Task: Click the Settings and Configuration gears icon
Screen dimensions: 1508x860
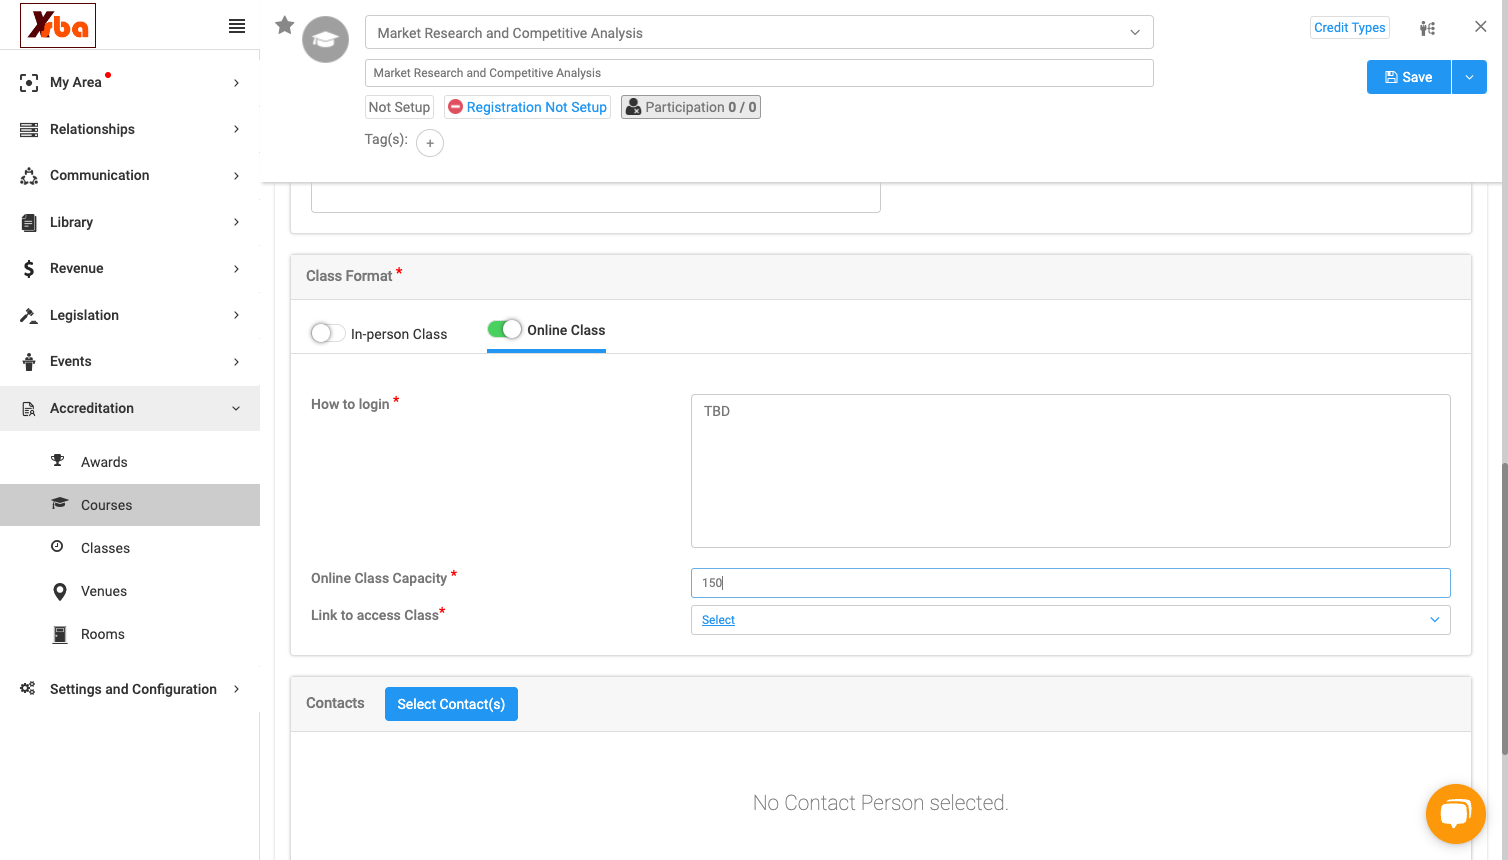Action: tap(28, 689)
